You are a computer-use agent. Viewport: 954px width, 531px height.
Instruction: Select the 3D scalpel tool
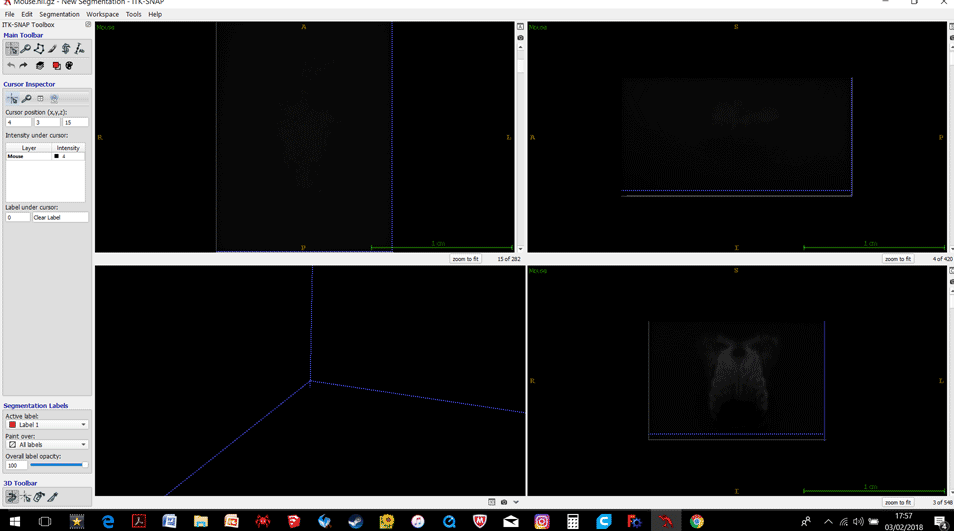pyautogui.click(x=53, y=497)
